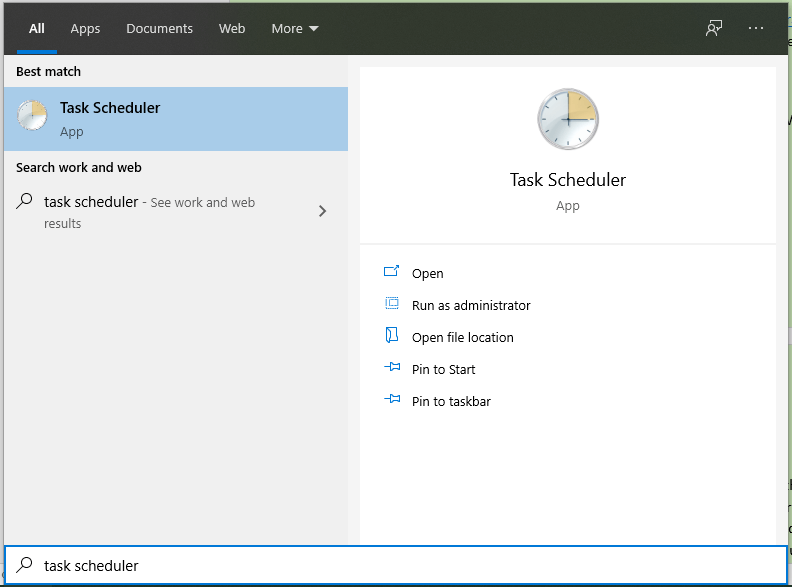Click the small Task Scheduler clock icon
This screenshot has width=792, height=587.
click(32, 117)
